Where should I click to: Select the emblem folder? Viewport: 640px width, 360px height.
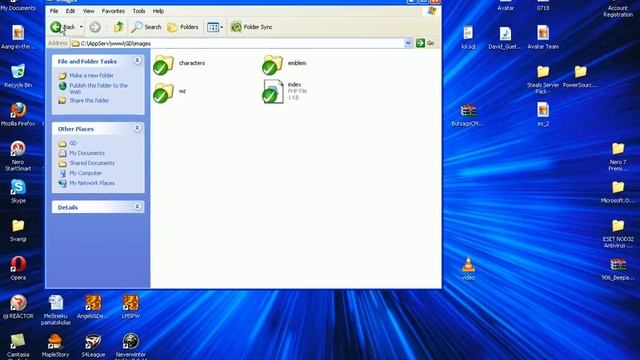pyautogui.click(x=285, y=64)
